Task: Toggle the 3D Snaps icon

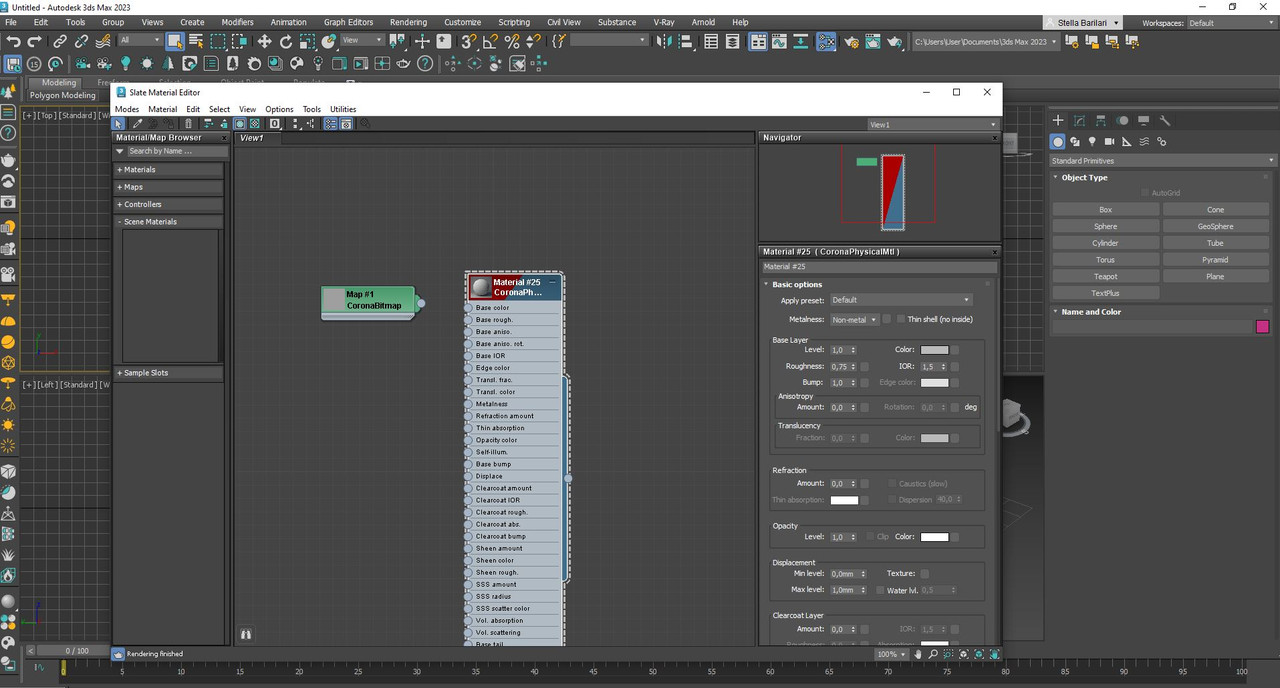Action: [468, 41]
